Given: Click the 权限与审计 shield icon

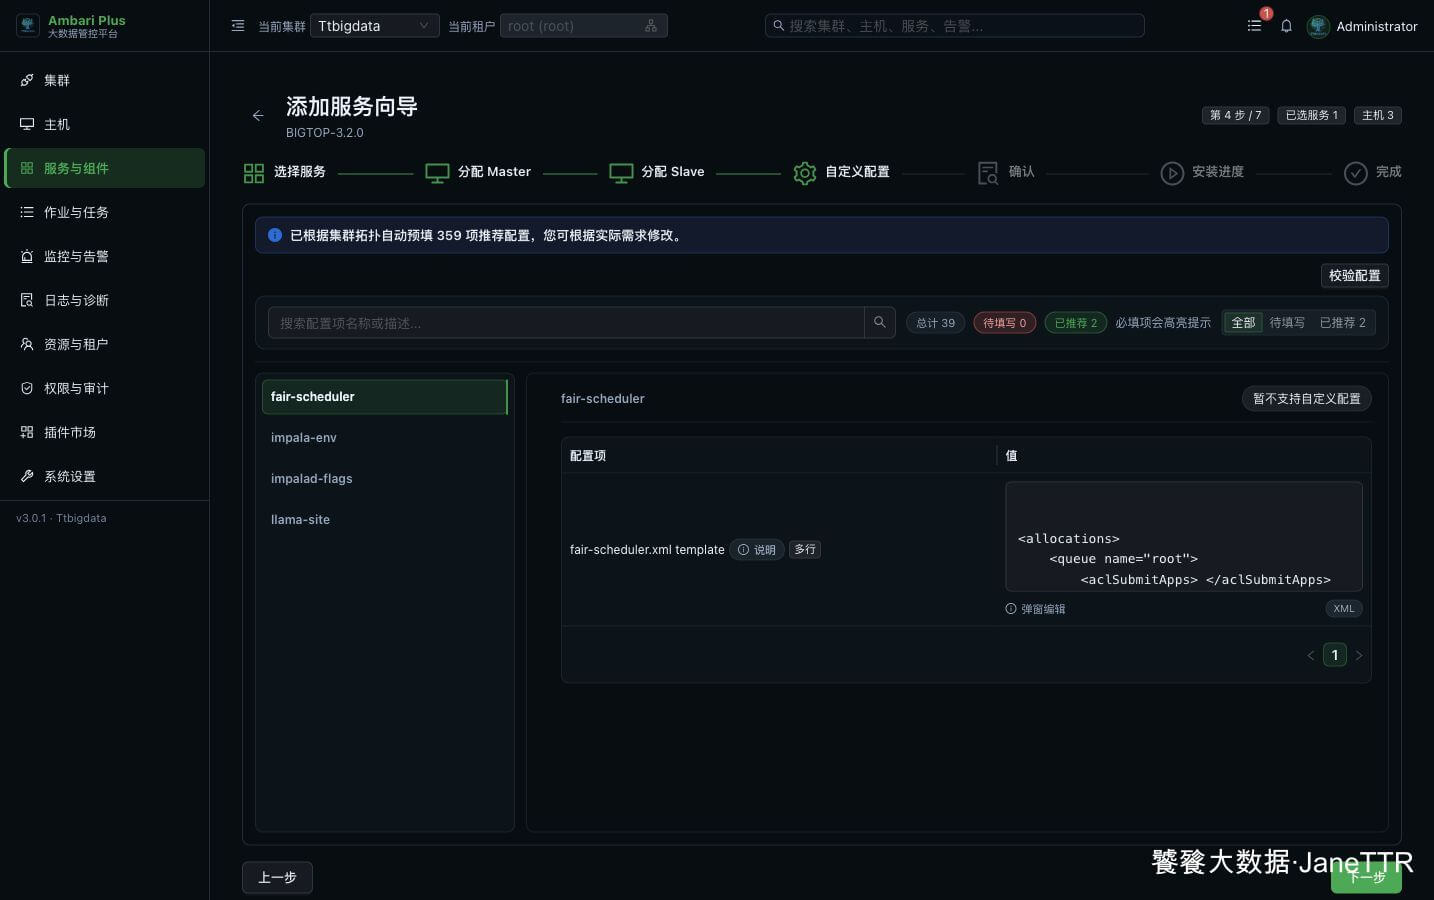Looking at the screenshot, I should 27,388.
